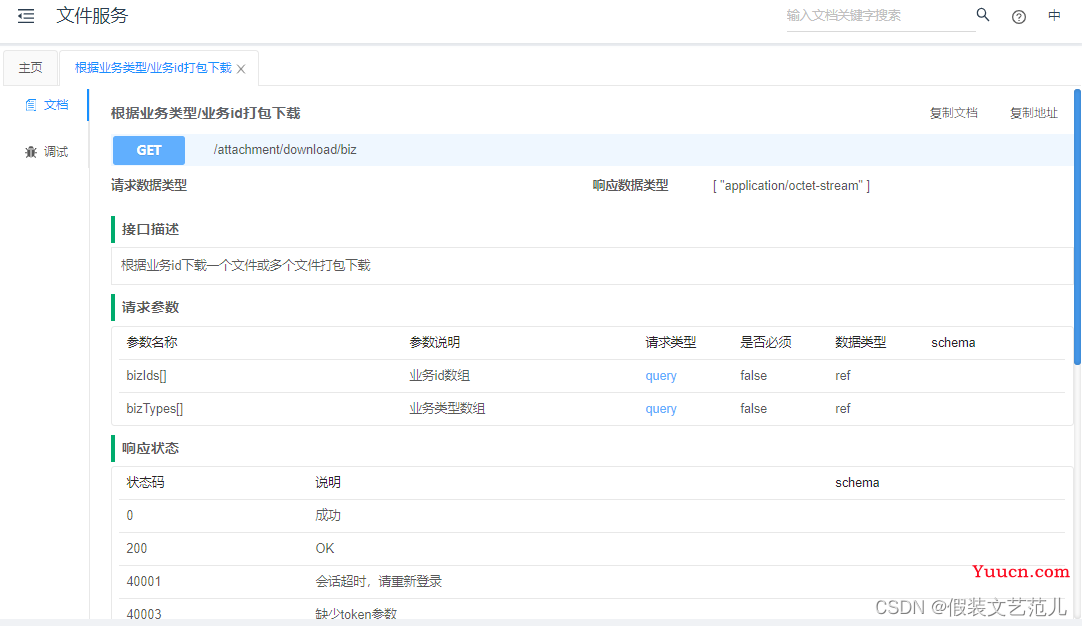Viewport: 1082px width, 626px height.
Task: Click the 会话超时，请重新登录 description
Action: 378,582
